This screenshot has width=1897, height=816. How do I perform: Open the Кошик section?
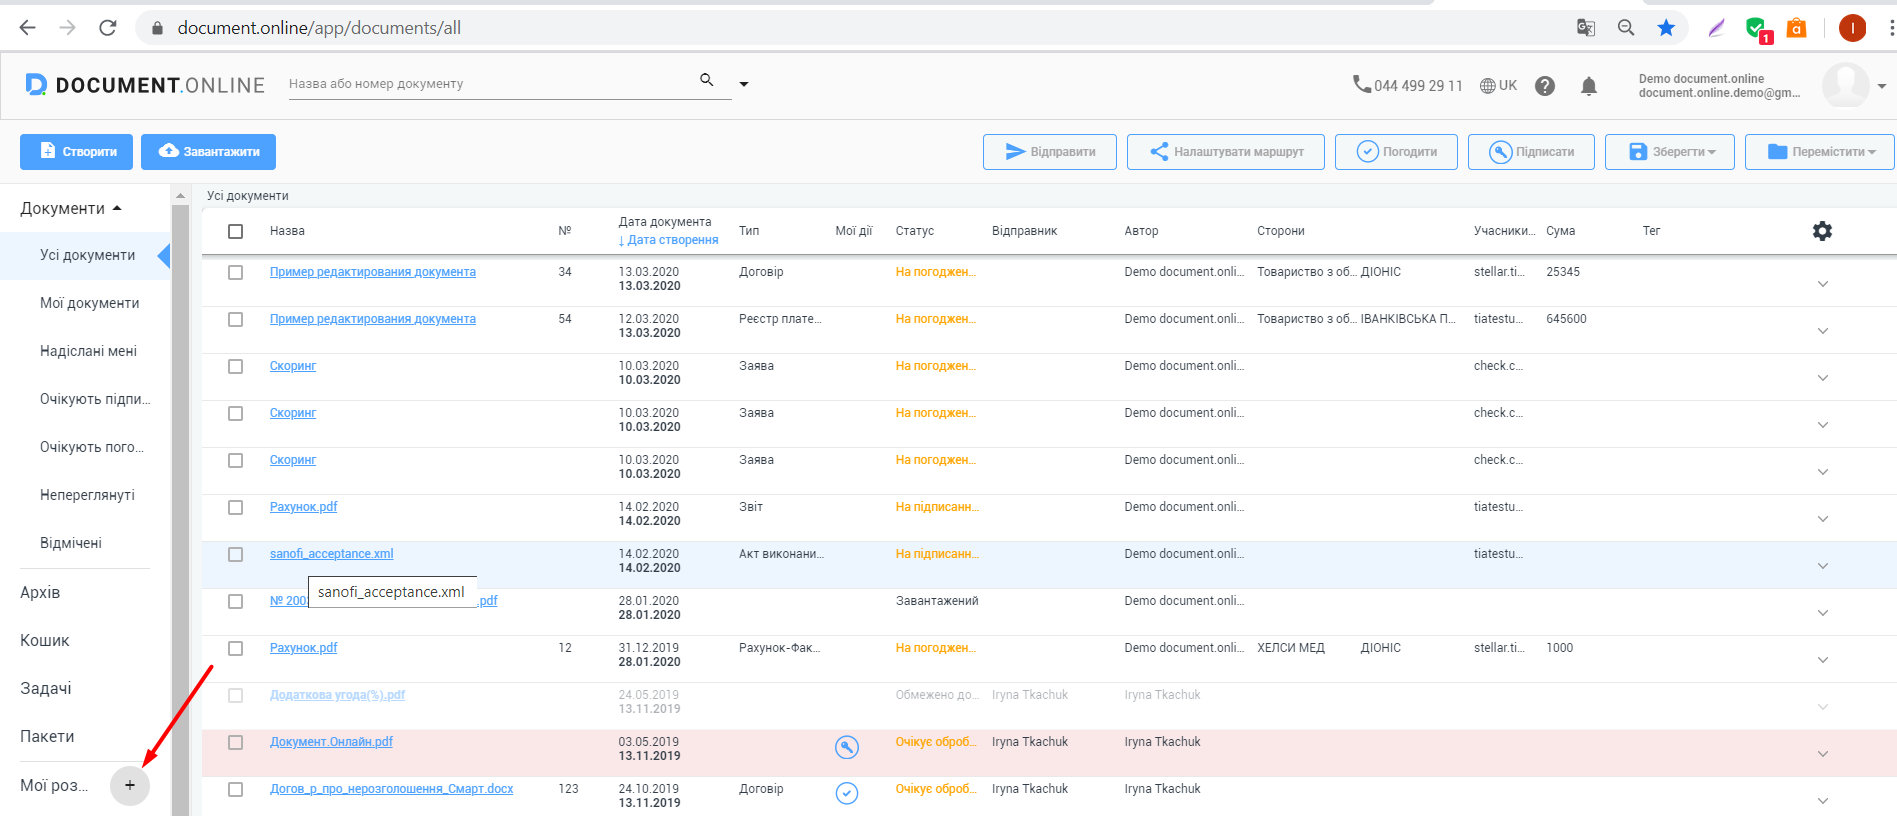[x=45, y=640]
